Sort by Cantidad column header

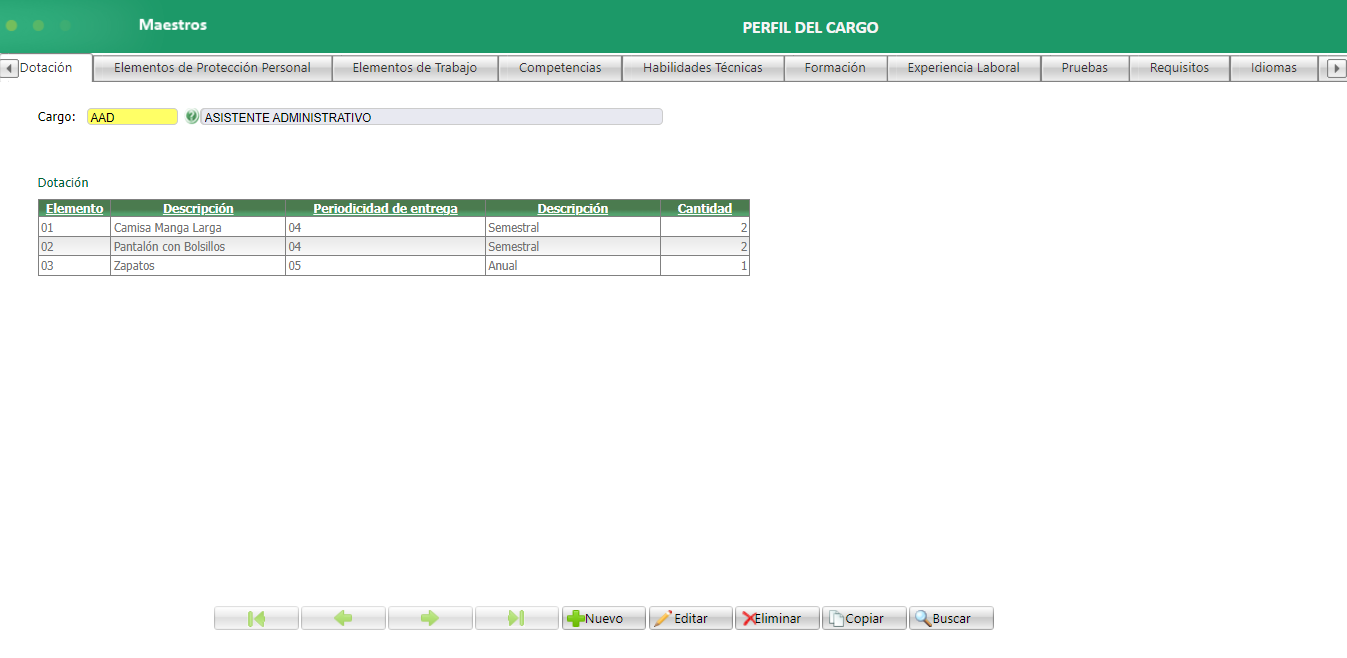click(x=705, y=209)
